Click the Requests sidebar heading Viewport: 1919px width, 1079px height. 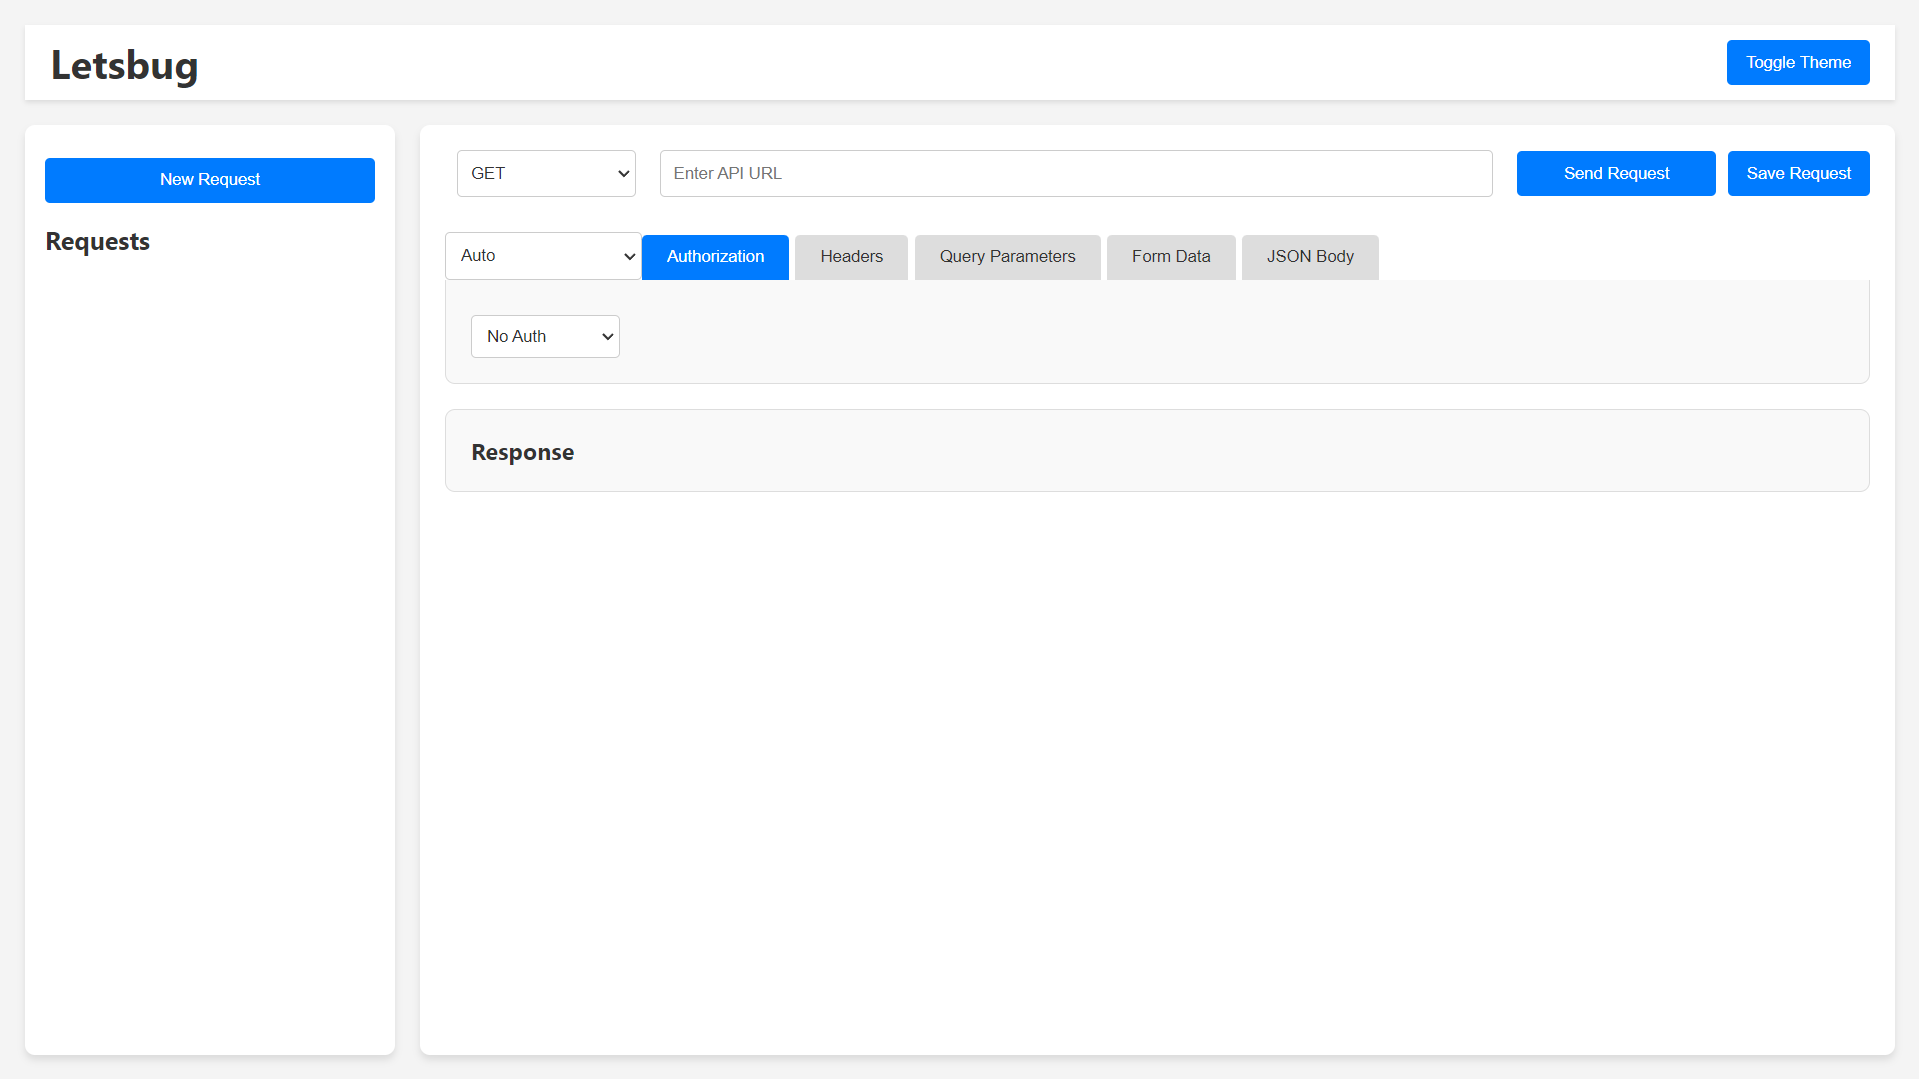coord(98,242)
